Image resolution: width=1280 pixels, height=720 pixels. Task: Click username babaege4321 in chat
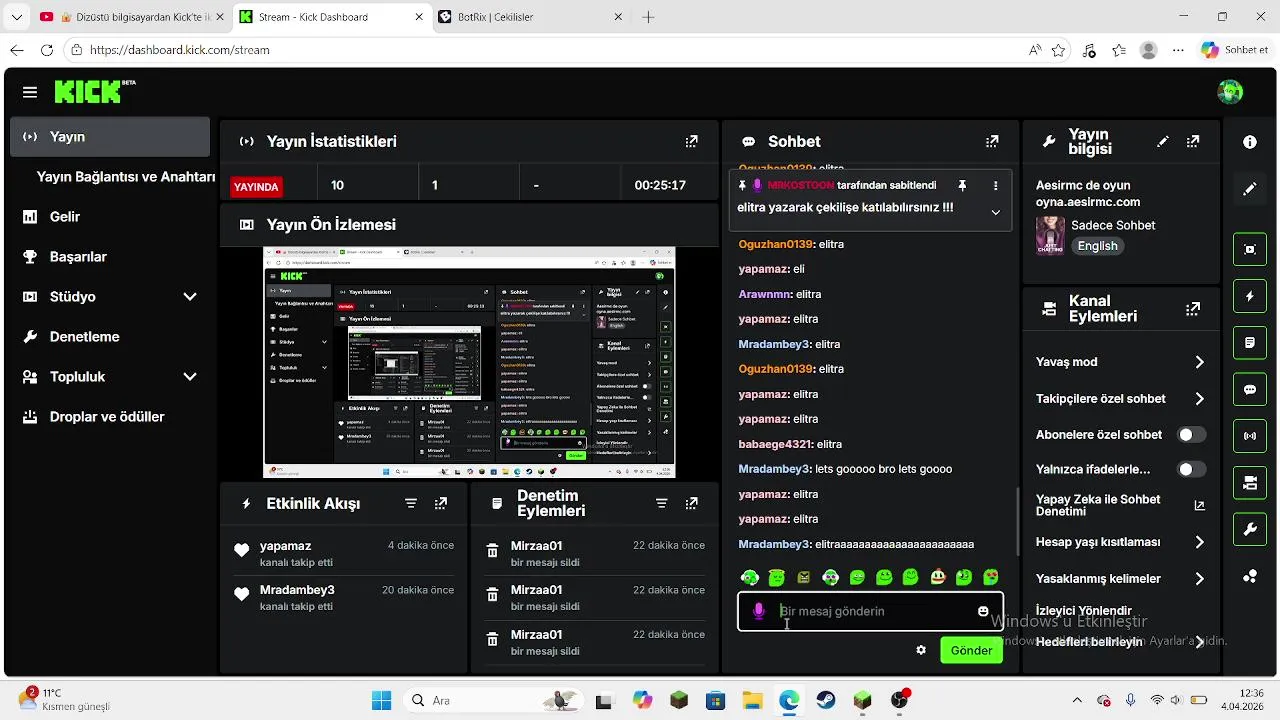pyautogui.click(x=775, y=444)
